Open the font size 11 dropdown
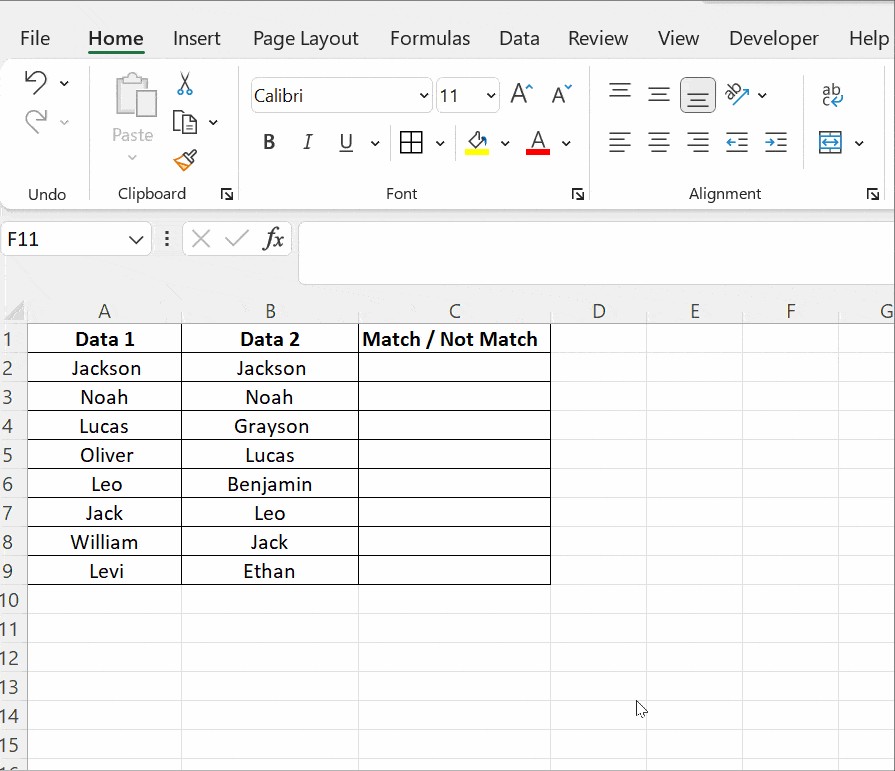895x771 pixels. [491, 95]
